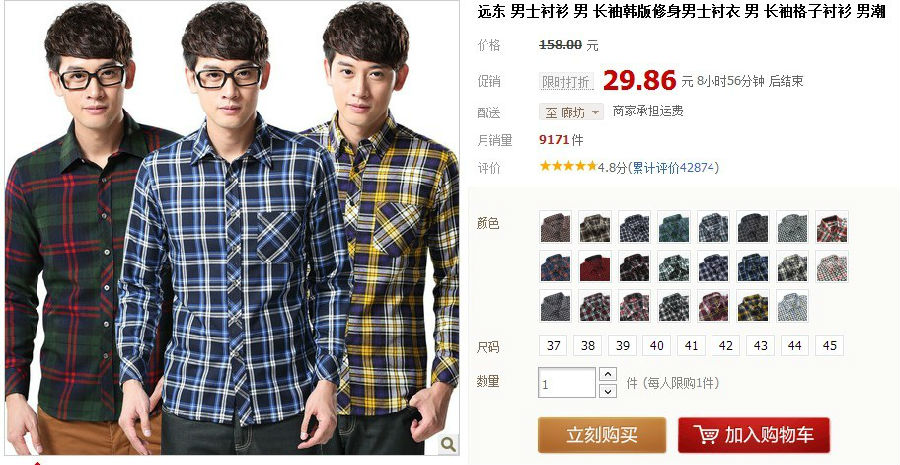Image resolution: width=900 pixels, height=465 pixels.
Task: Select the brown shirt color swatch
Action: 555,227
